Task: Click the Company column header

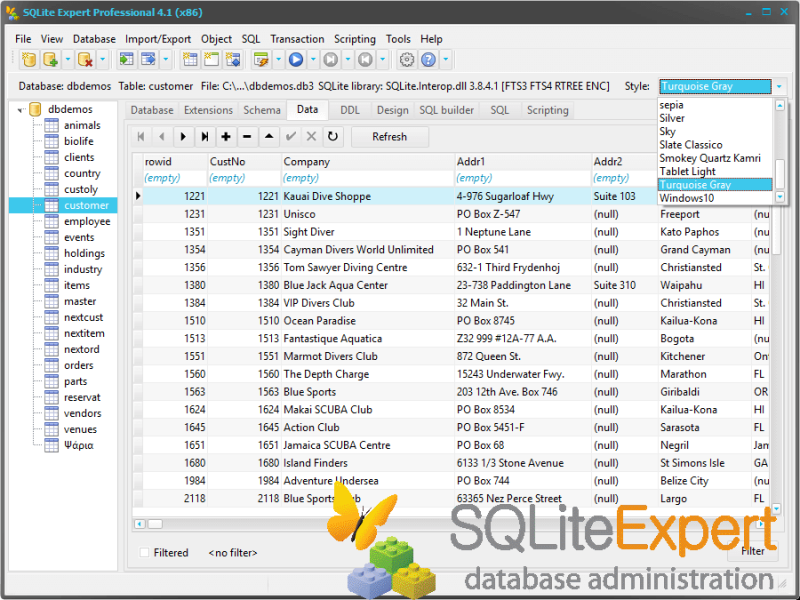Action: pos(368,162)
